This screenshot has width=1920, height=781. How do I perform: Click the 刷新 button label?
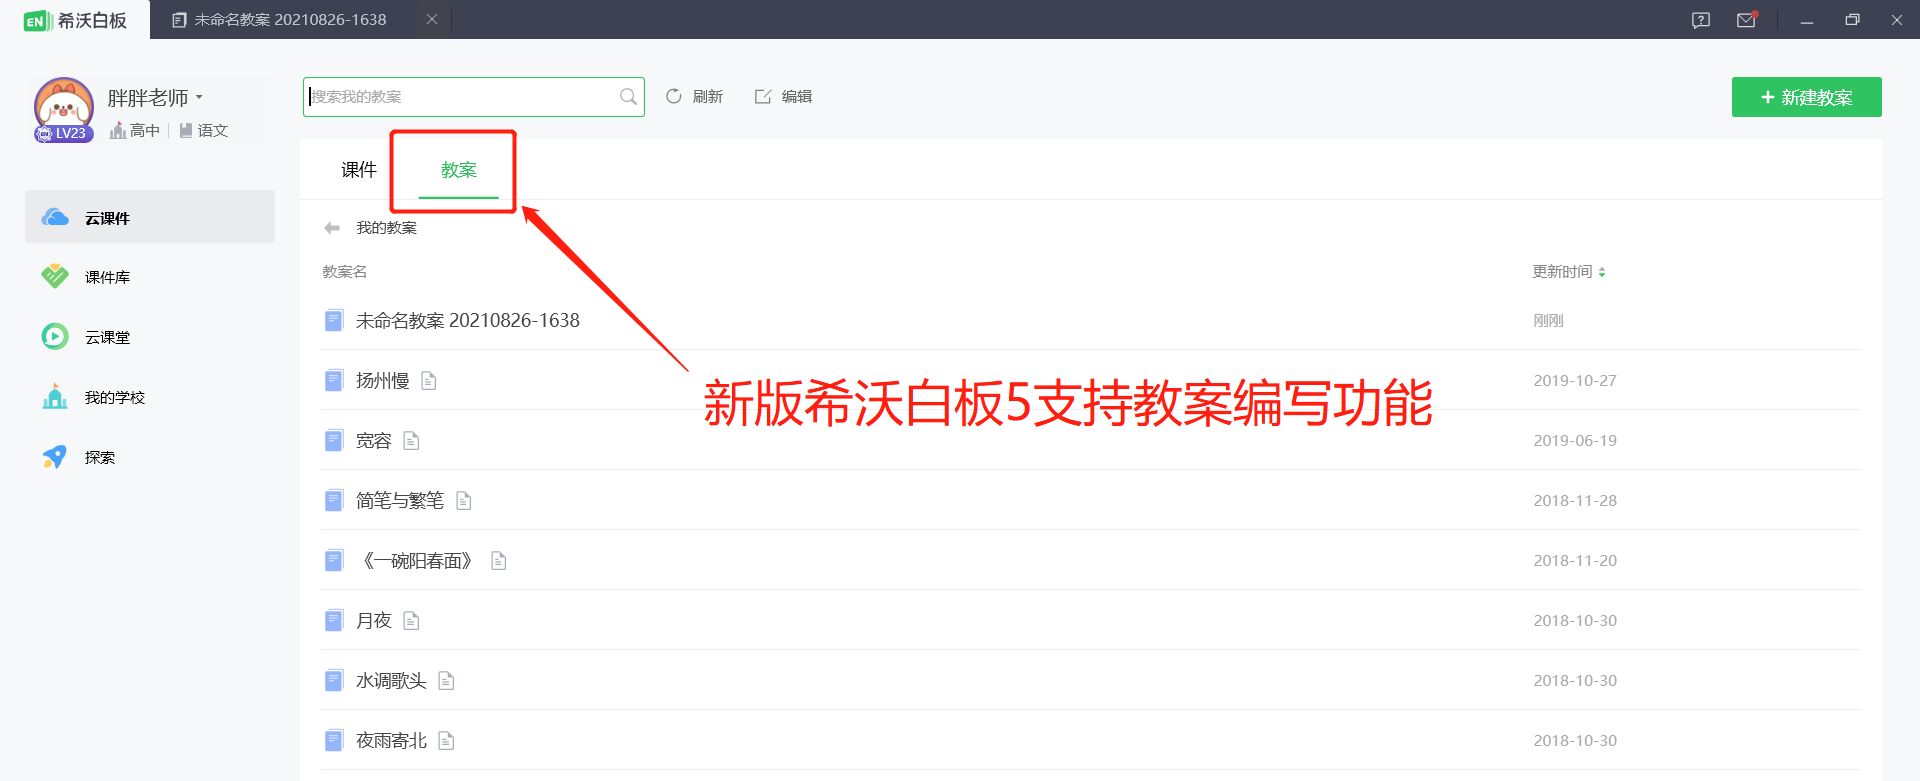708,96
